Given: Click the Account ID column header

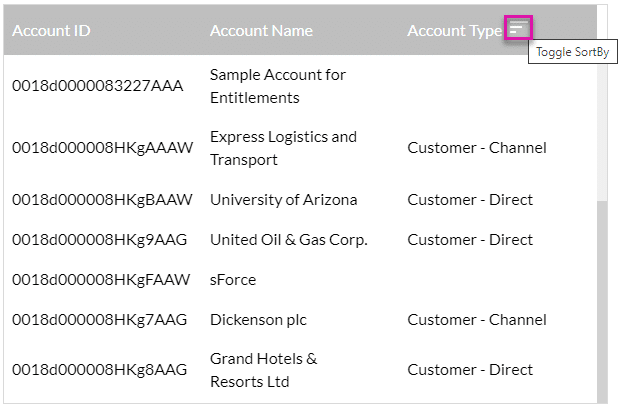Looking at the screenshot, I should [x=51, y=31].
